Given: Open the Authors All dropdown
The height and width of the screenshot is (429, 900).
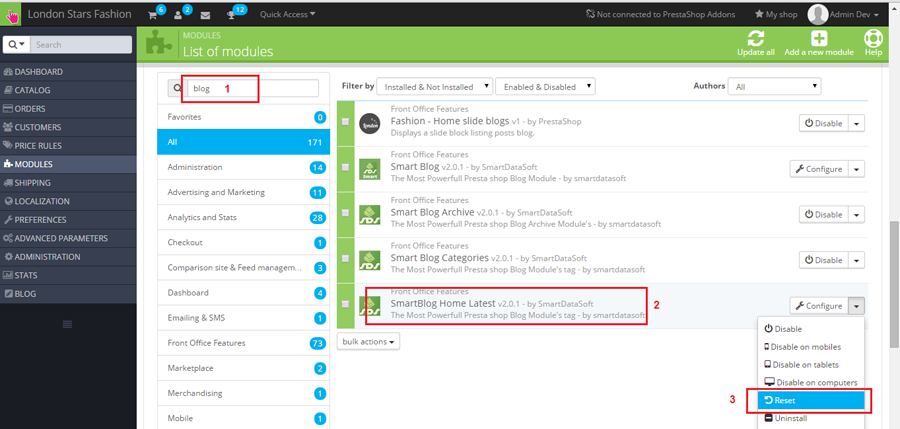Looking at the screenshot, I should (x=774, y=87).
